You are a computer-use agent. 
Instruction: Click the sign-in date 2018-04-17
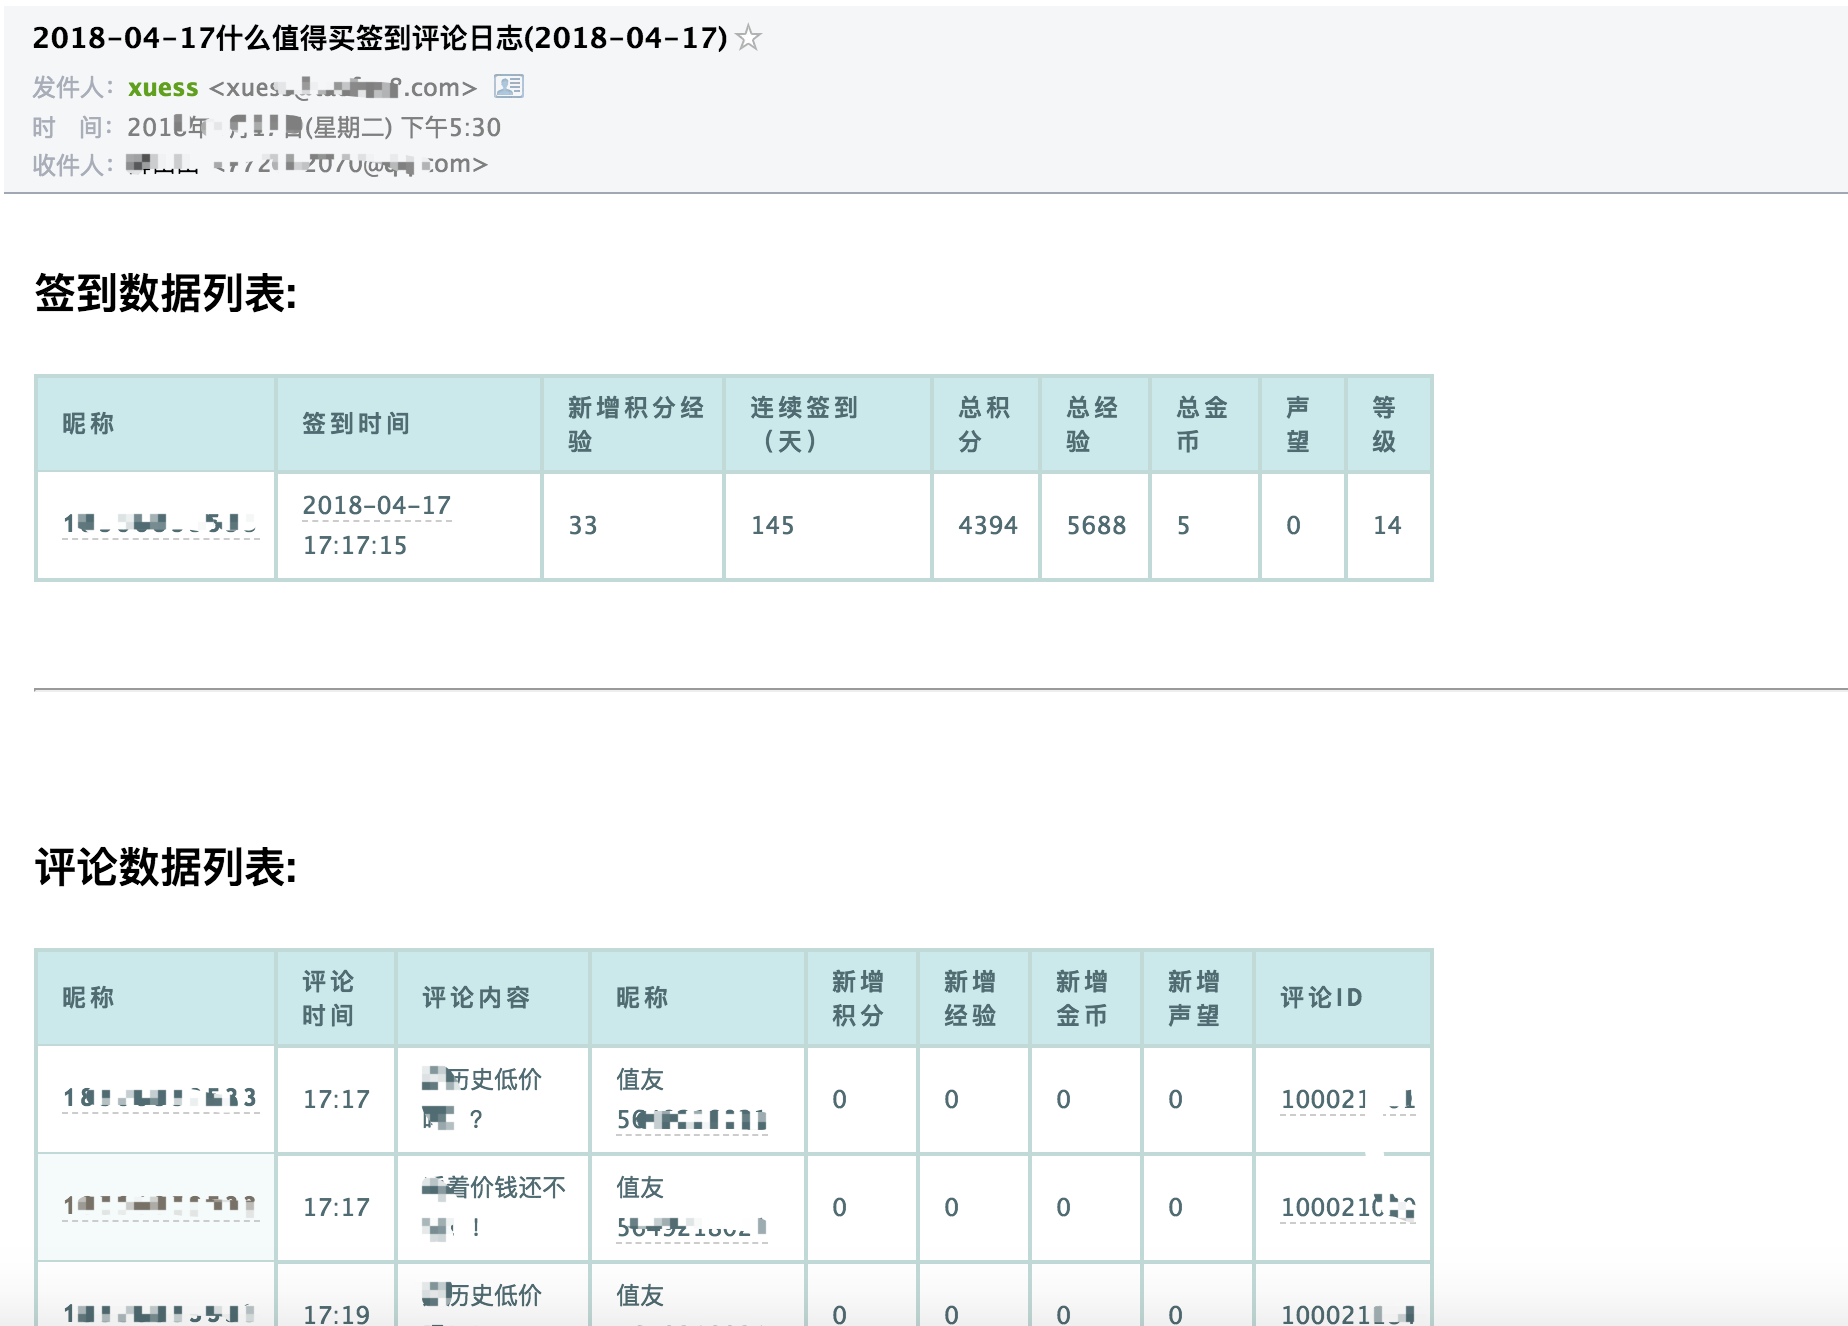click(377, 506)
